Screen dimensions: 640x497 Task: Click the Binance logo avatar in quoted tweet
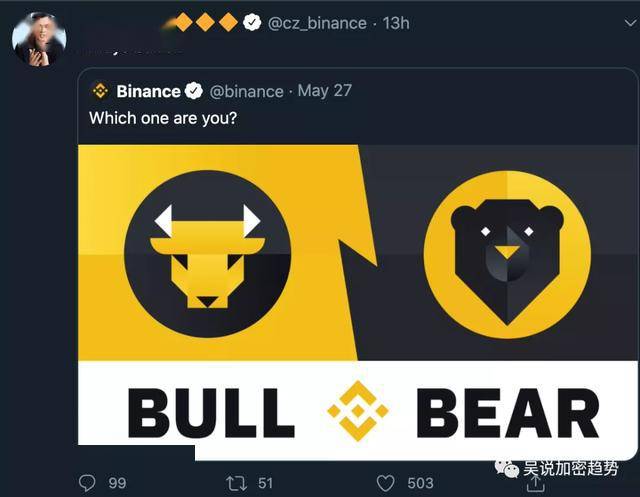pos(100,91)
